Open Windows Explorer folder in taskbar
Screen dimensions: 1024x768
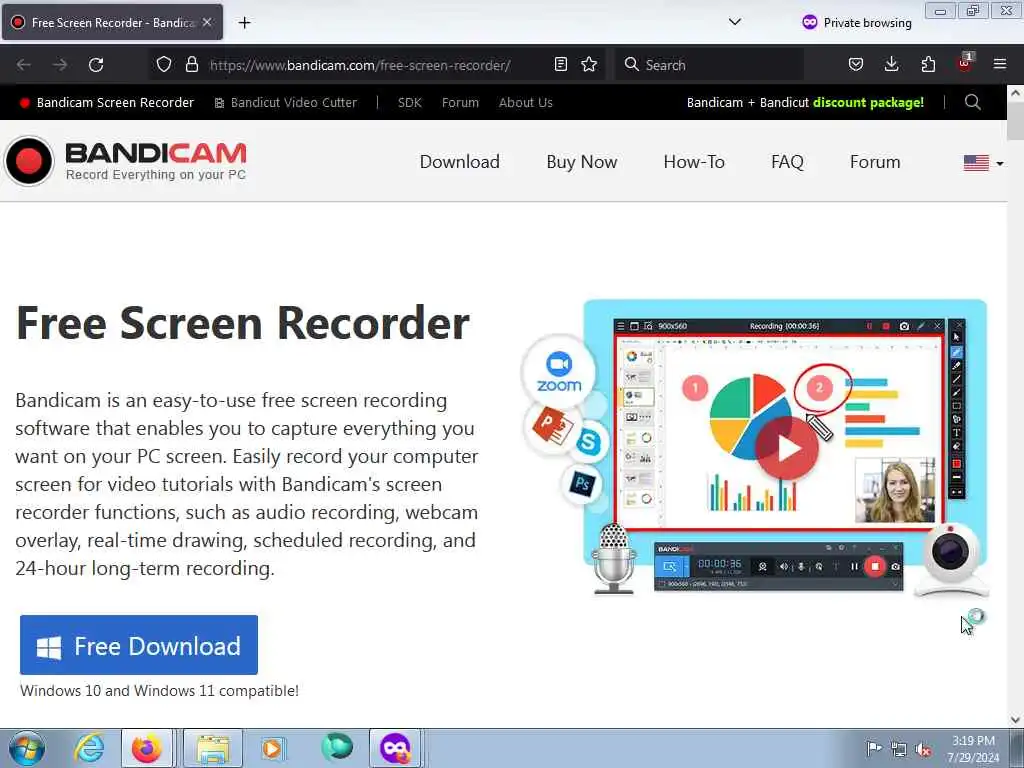(213, 748)
